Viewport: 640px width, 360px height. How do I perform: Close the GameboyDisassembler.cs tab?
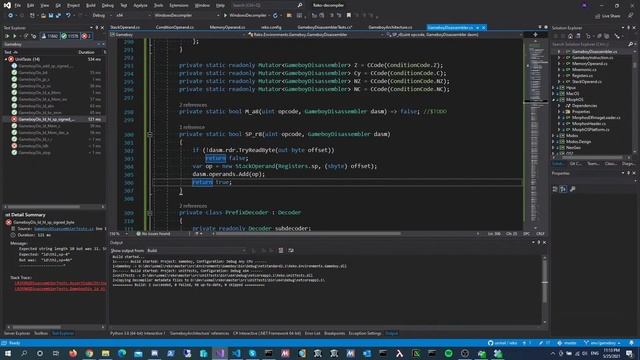point(484,27)
